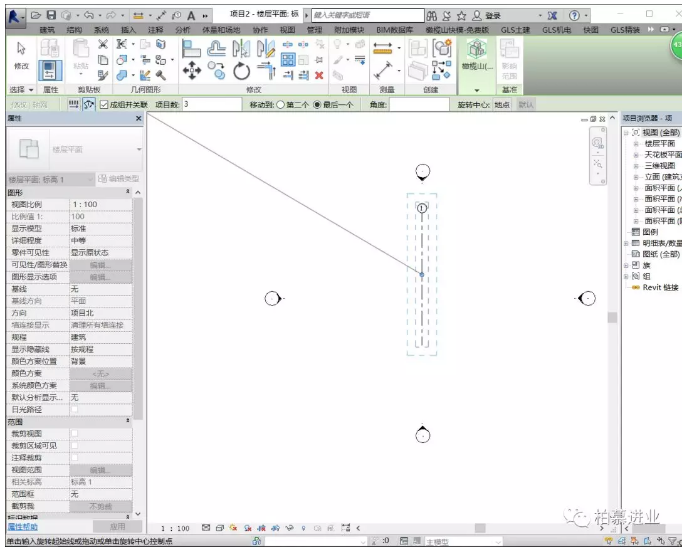Open the 楼层平面: 标高 1 instance dropdown
The width and height of the screenshot is (688, 553).
pyautogui.click(x=51, y=179)
